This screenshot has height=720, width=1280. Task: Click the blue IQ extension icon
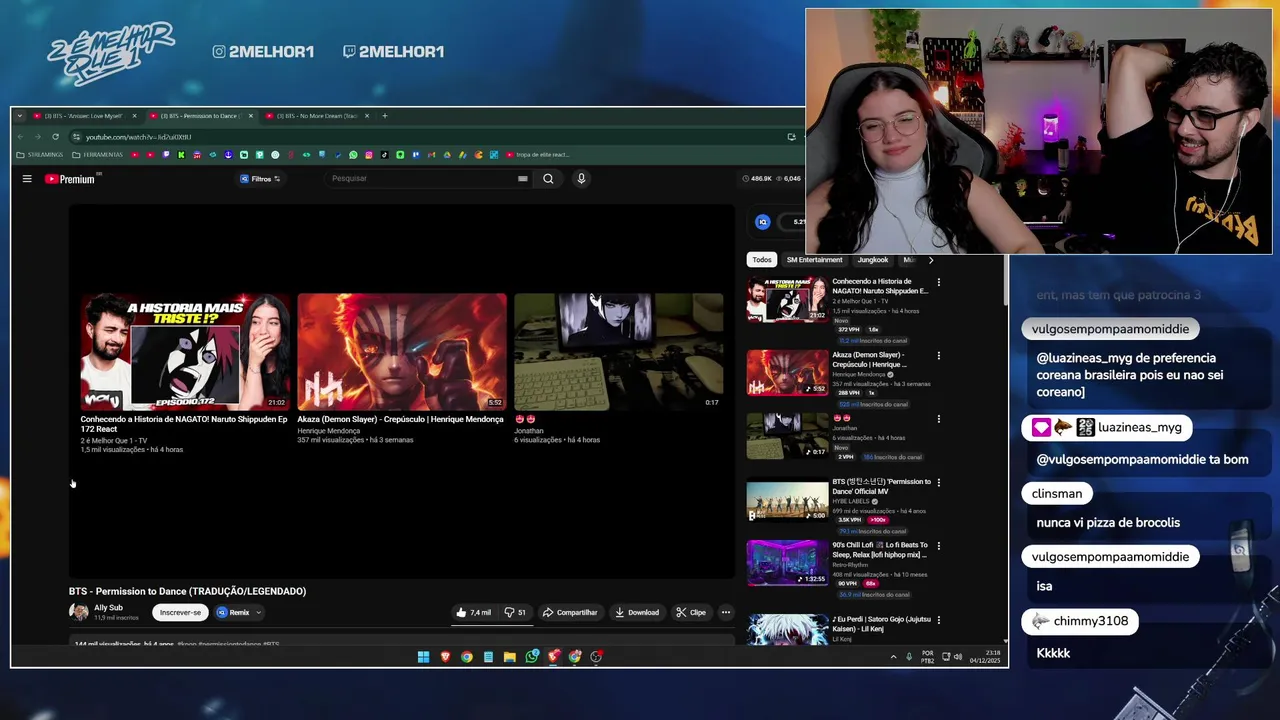762,222
